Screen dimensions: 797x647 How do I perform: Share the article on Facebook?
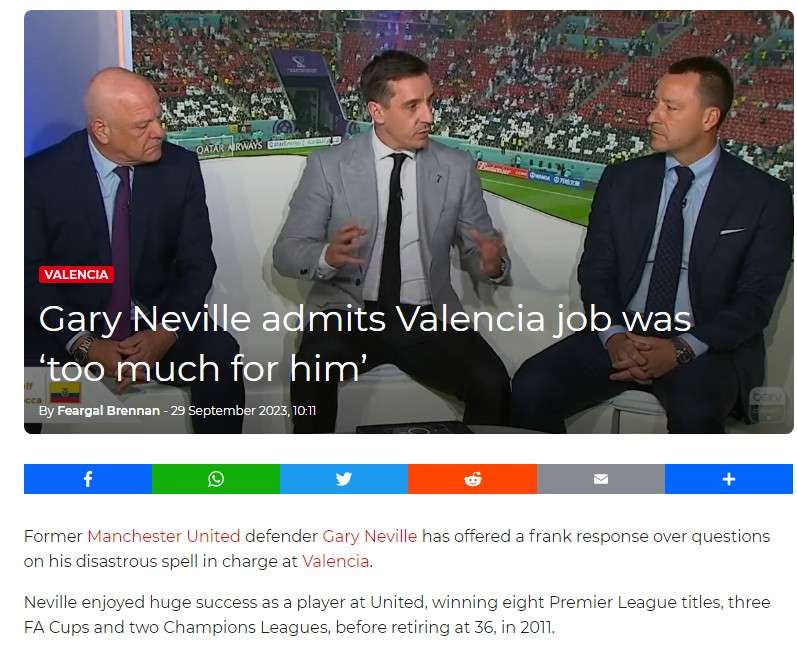88,479
